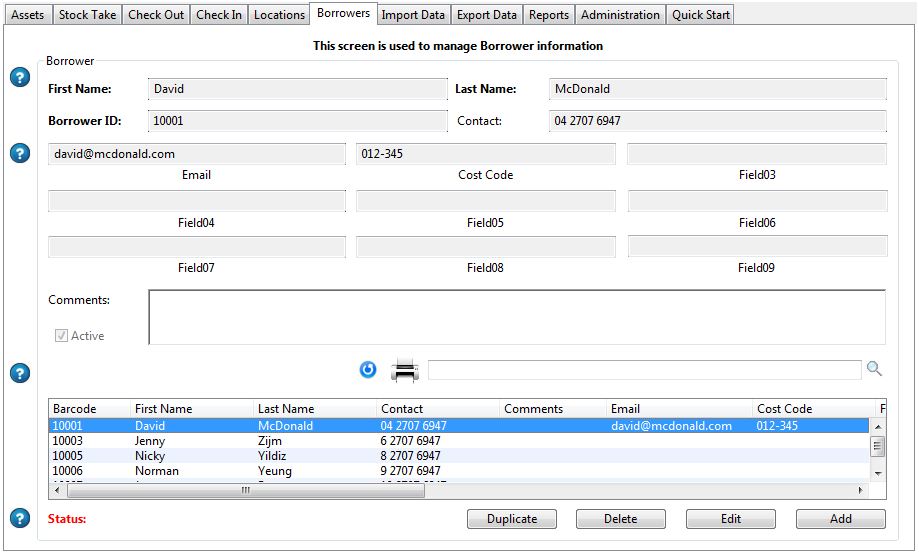Click the help icon beside the search bar
Screen dimensions: 919x554
point(20,373)
